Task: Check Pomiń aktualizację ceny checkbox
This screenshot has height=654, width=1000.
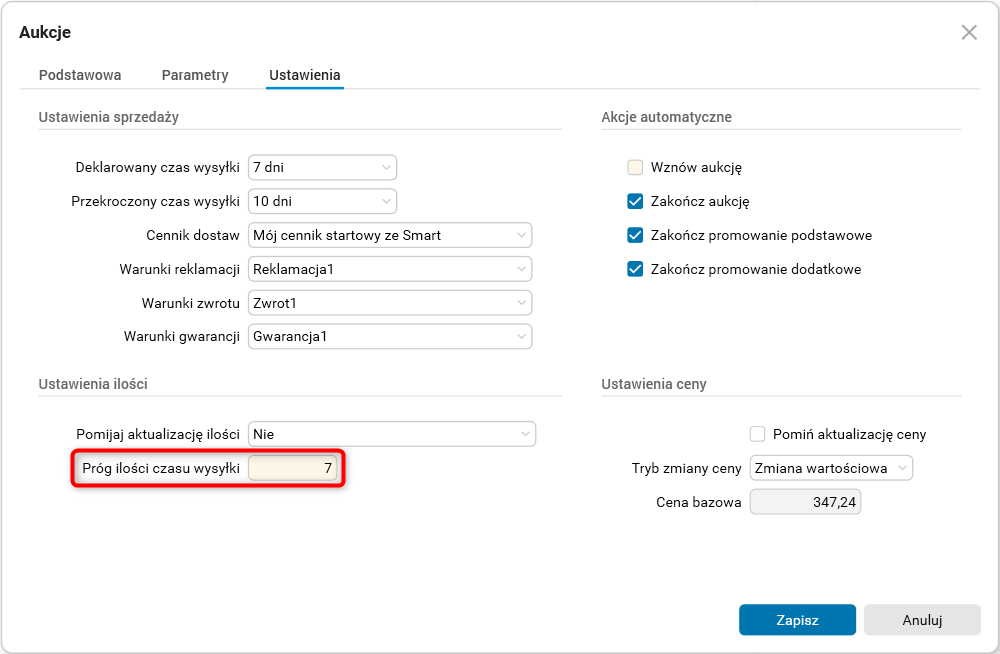Action: coord(757,434)
